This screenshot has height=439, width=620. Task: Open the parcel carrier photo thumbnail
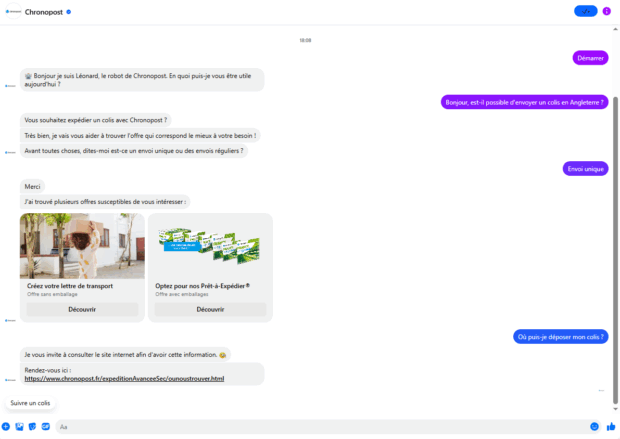pyautogui.click(x=82, y=246)
